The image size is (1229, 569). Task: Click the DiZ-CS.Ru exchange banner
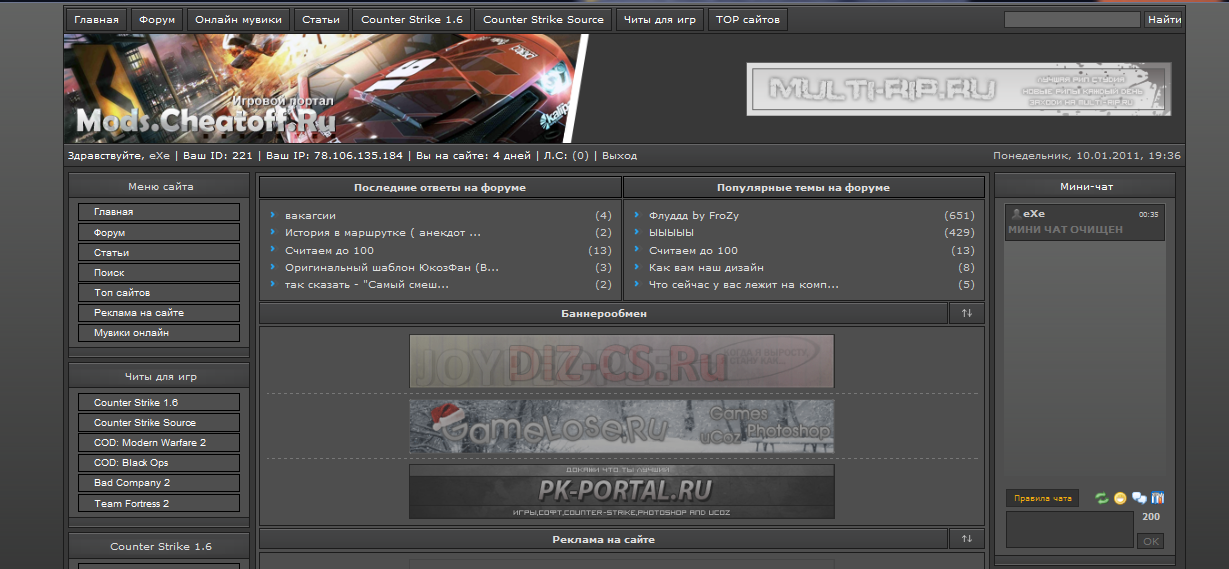coord(621,361)
